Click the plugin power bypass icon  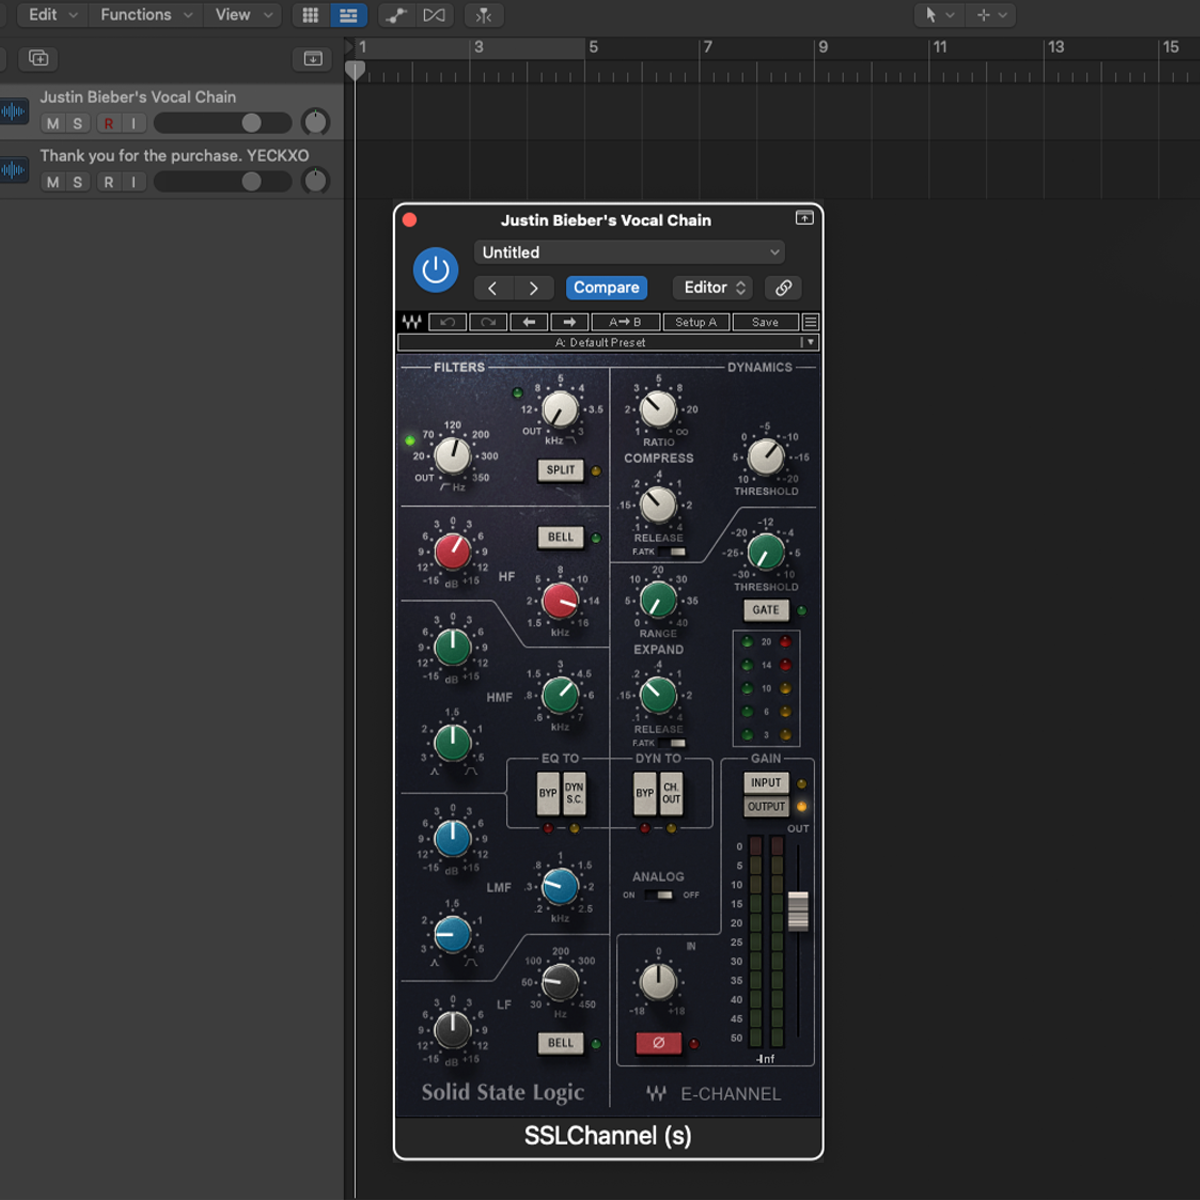(435, 270)
